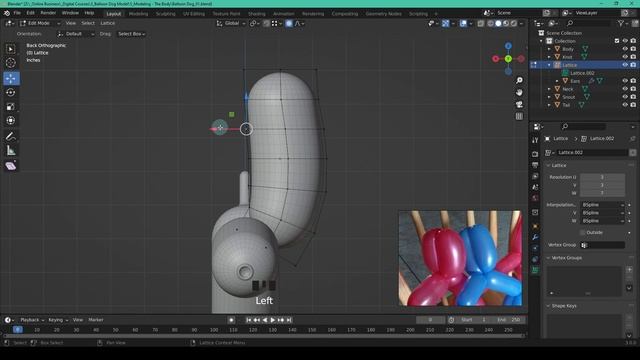Hide the Snout object in viewport
Screen dimensions: 640x360
tap(625, 97)
